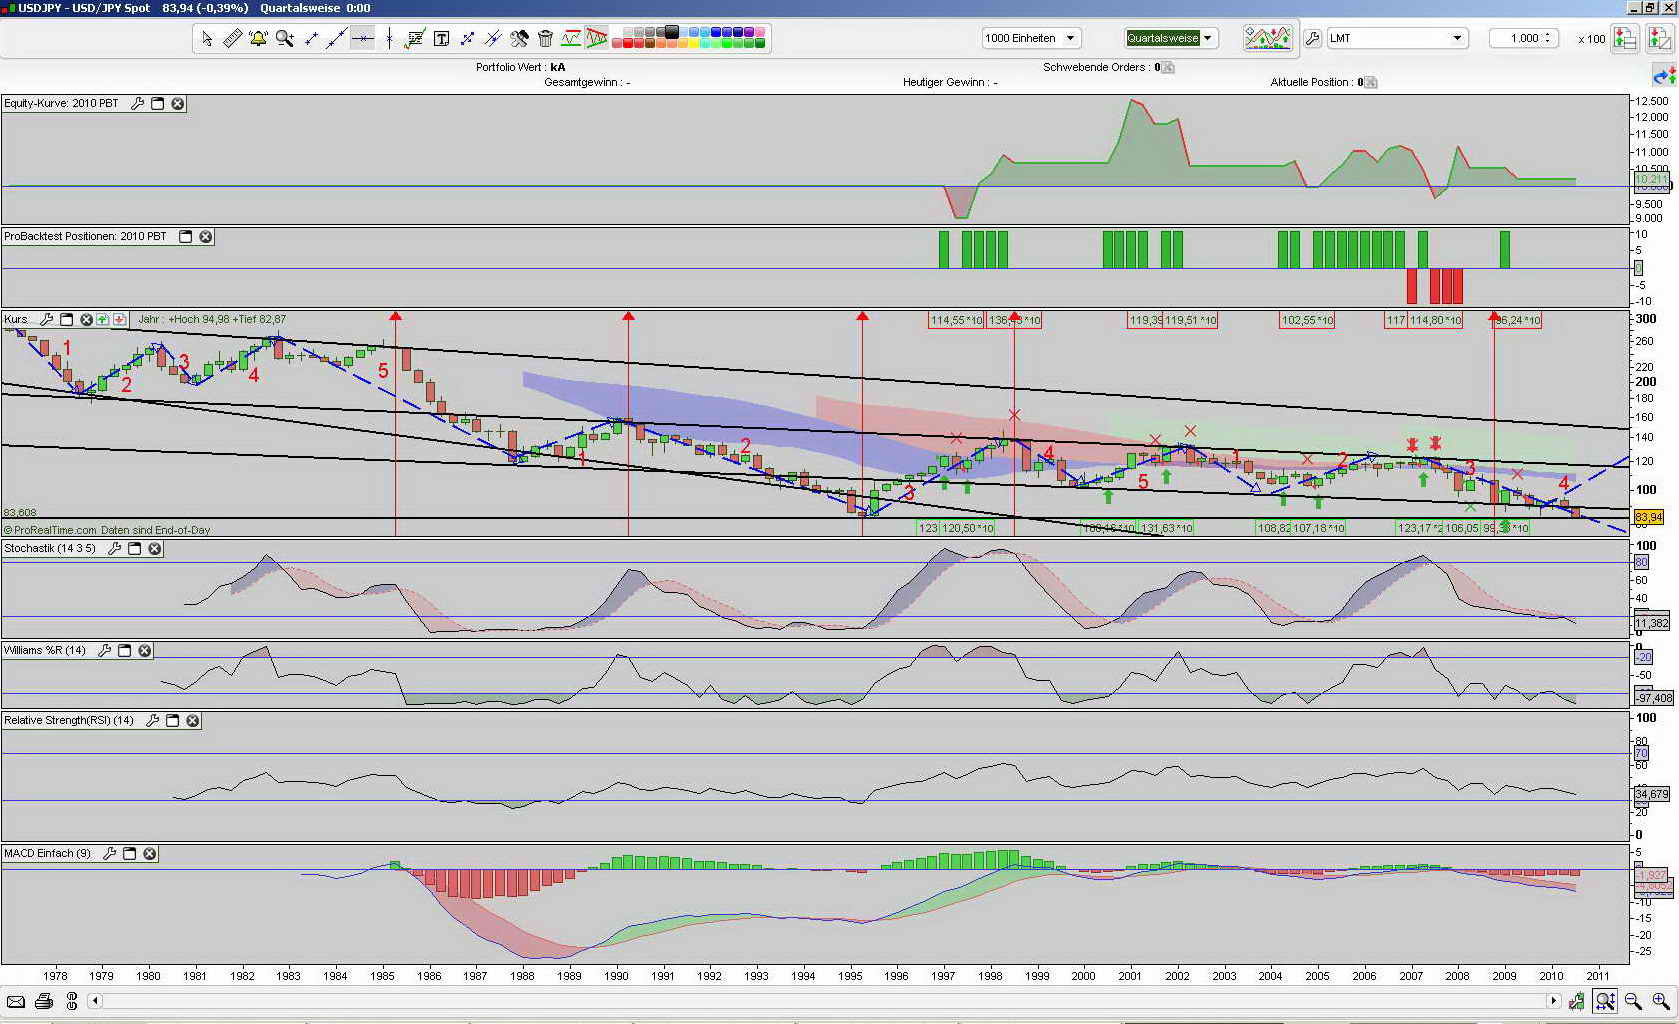Toggle zoom magnifier mode in status bar
This screenshot has width=1679, height=1024.
(1602, 1001)
